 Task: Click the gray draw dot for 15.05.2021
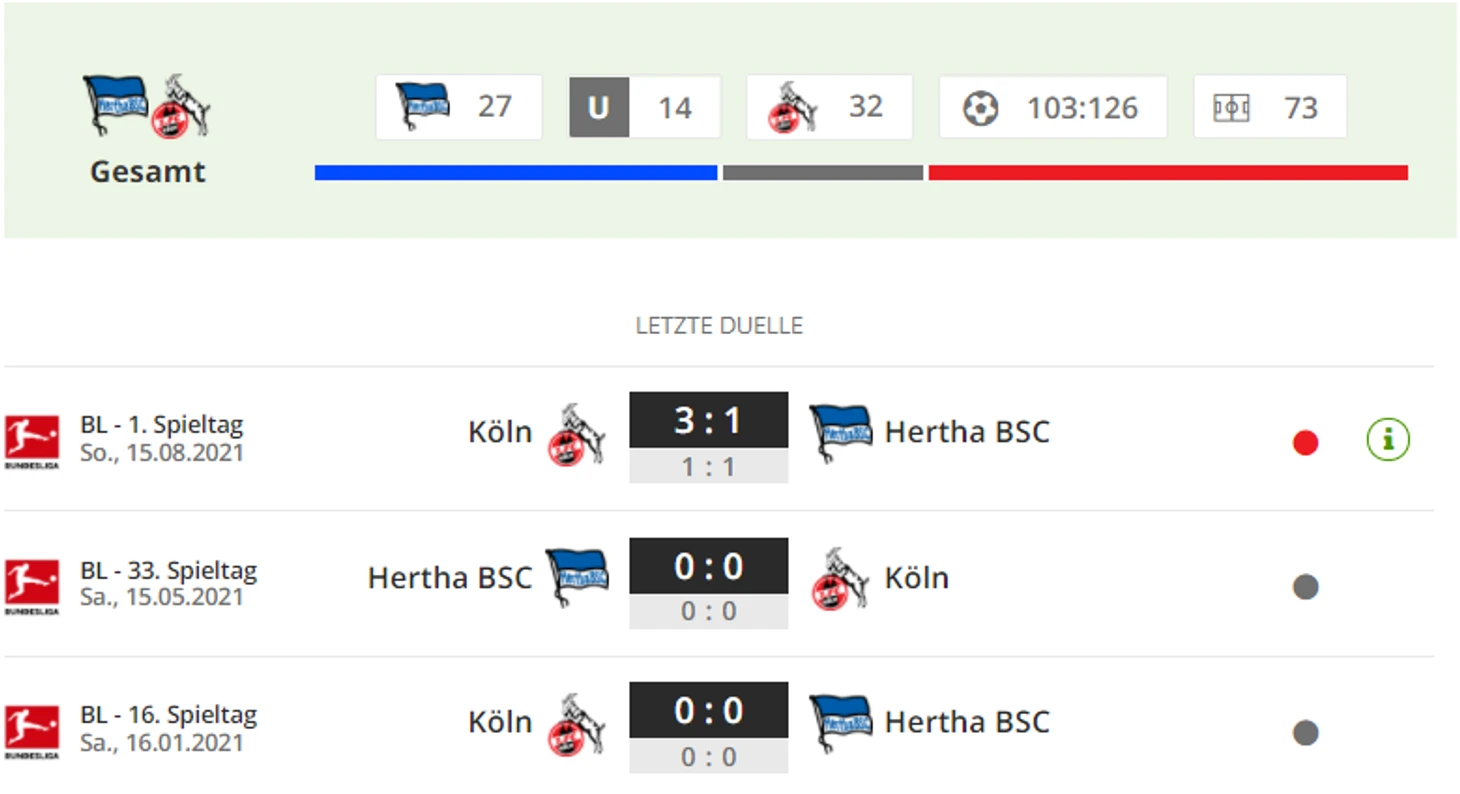[x=1305, y=587]
